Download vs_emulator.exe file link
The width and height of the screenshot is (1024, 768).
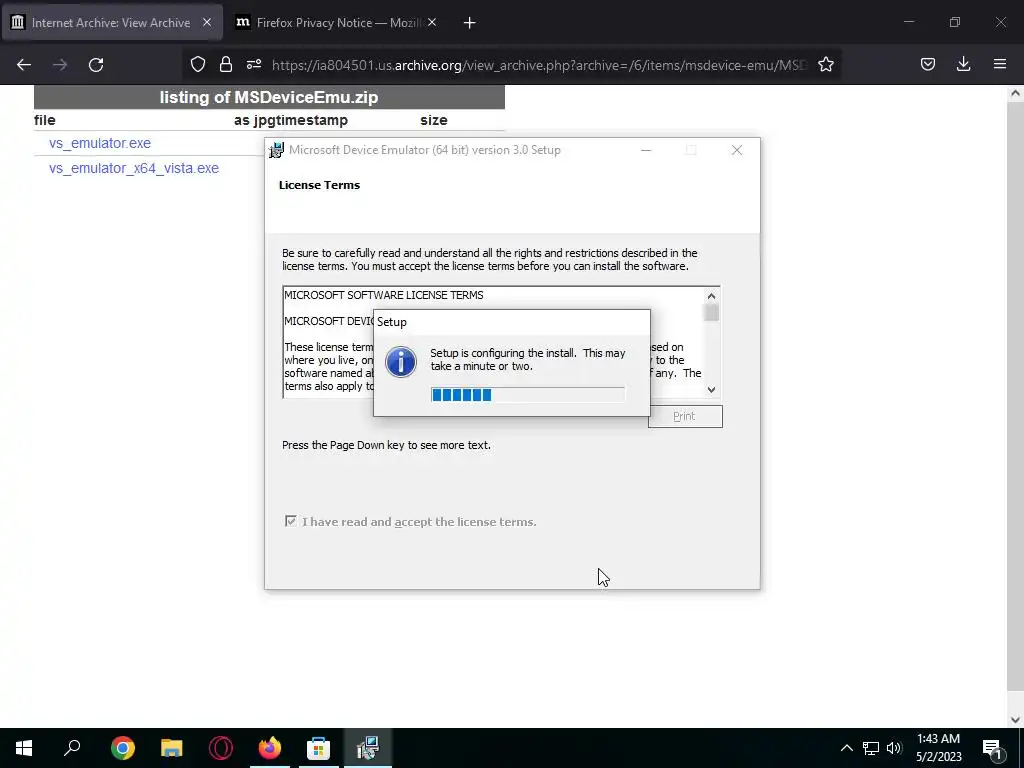[100, 143]
